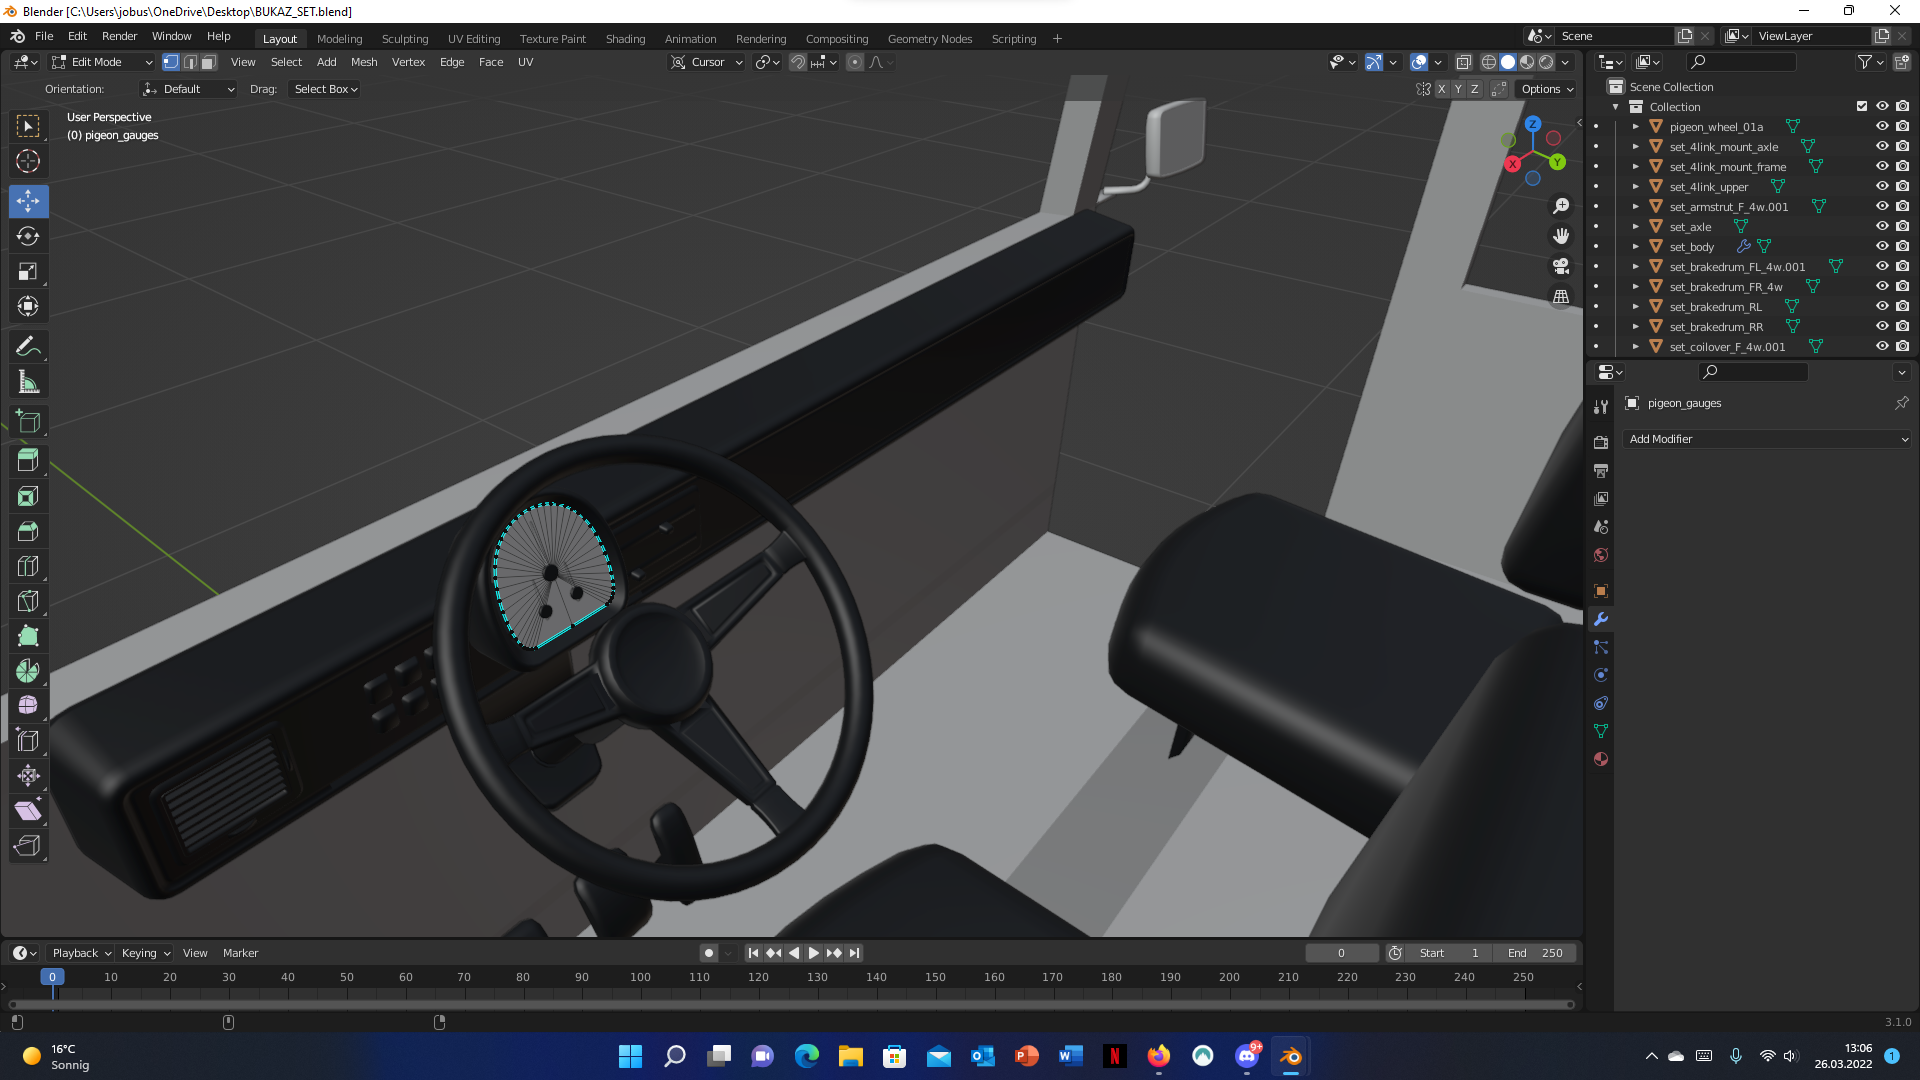The image size is (1920, 1080).
Task: Select the Knife tool in toolbar
Action: 28,601
